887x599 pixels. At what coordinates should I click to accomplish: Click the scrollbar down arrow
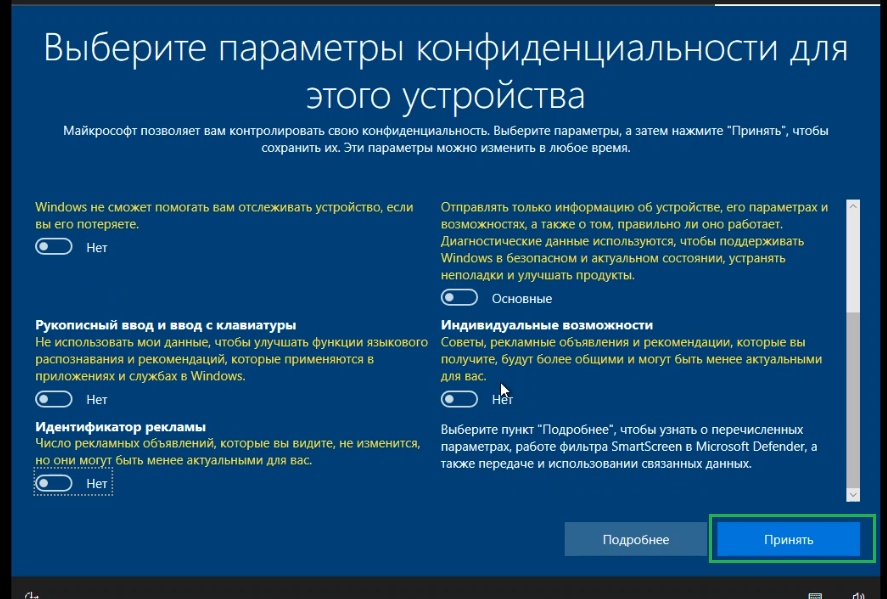click(x=853, y=495)
